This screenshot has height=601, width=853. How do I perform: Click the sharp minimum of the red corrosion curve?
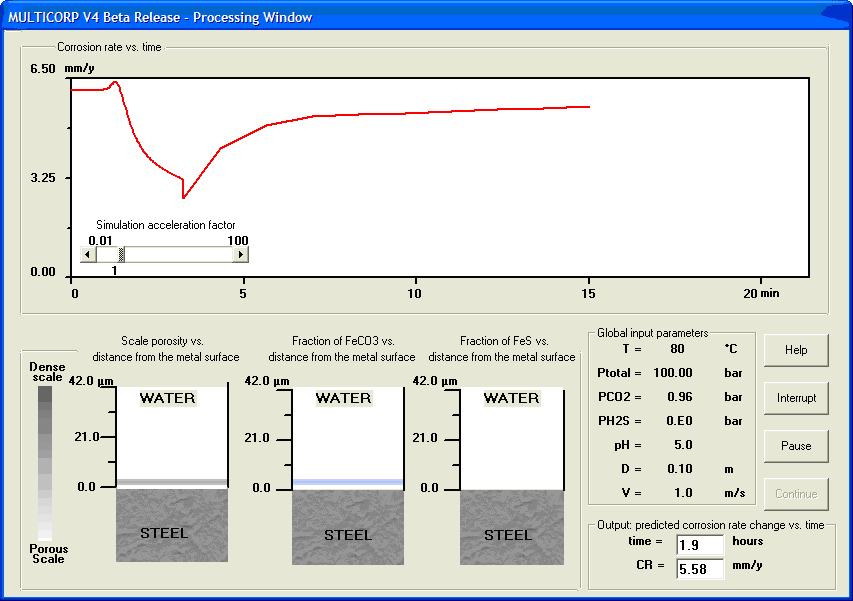tap(183, 198)
